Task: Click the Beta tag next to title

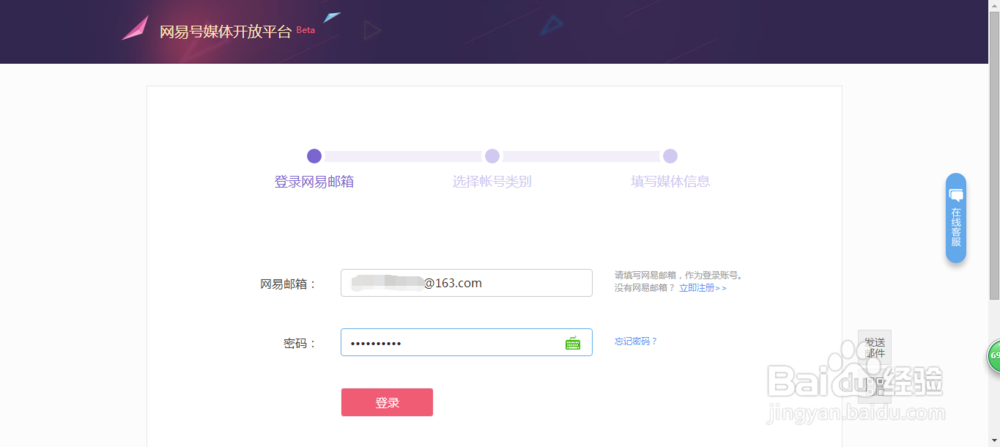Action: 305,29
